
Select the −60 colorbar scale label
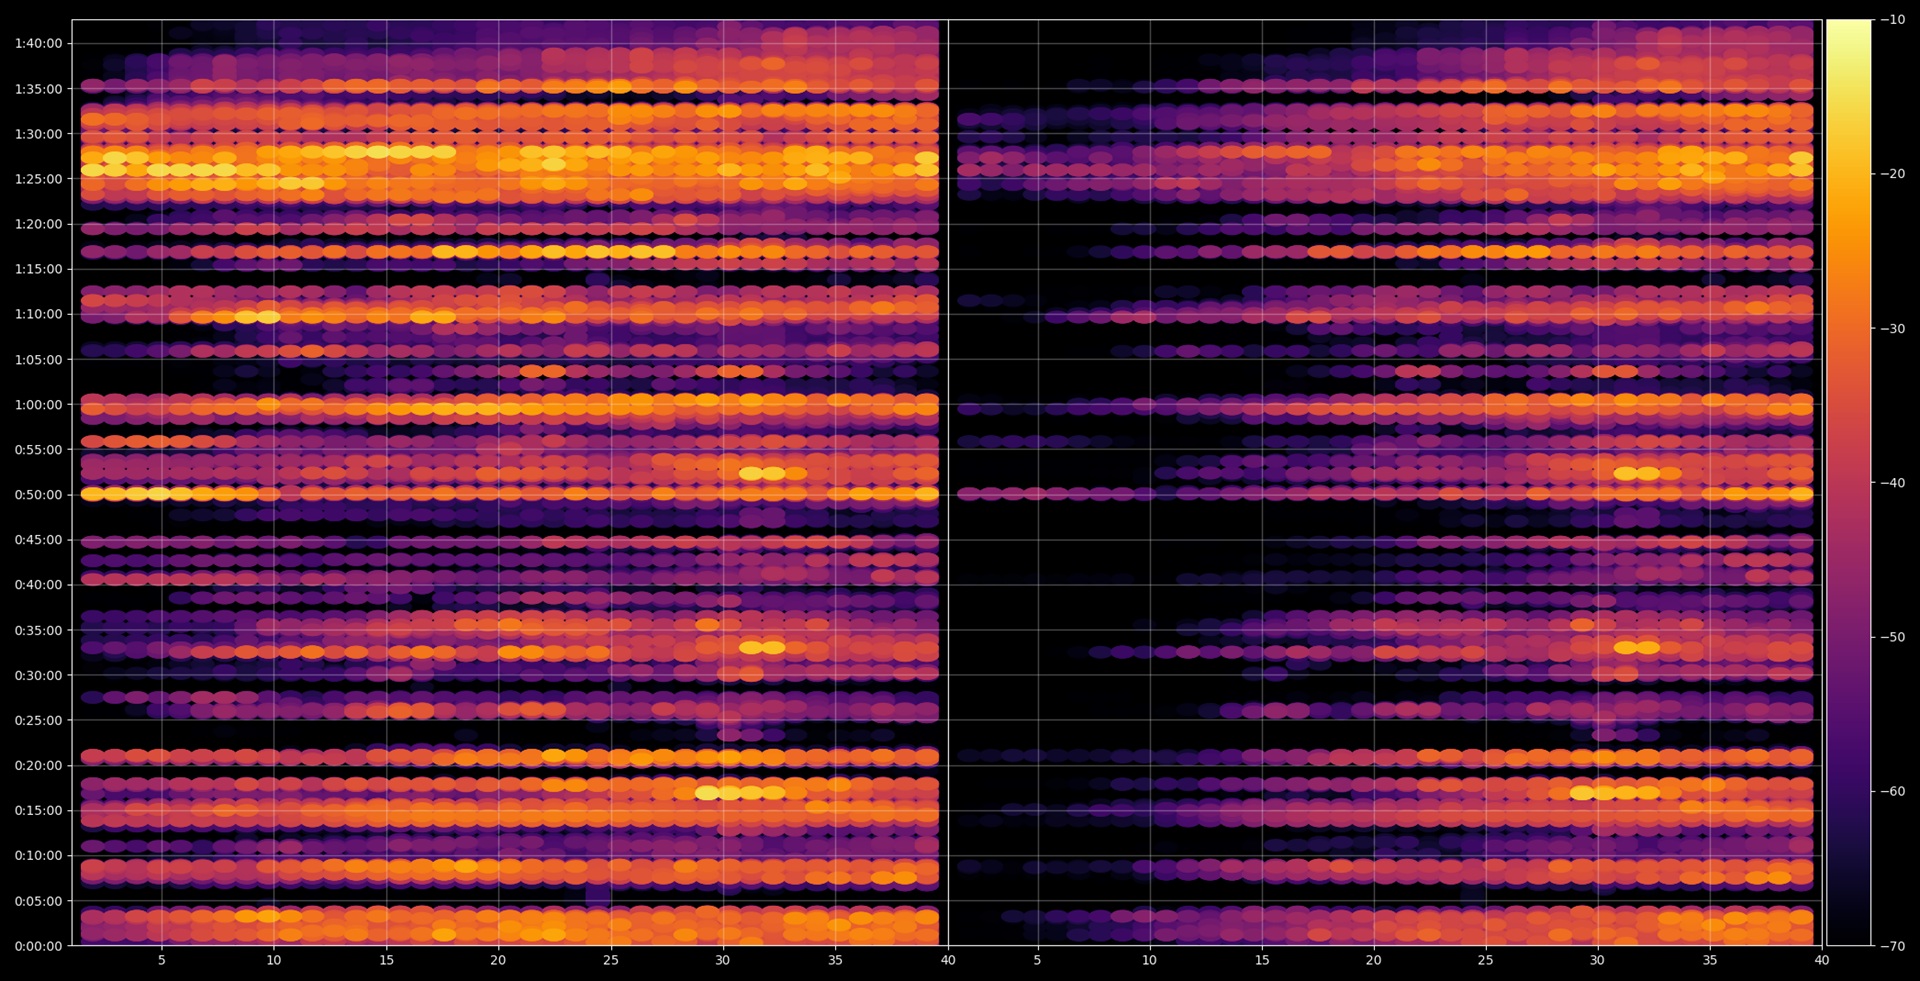point(1893,792)
